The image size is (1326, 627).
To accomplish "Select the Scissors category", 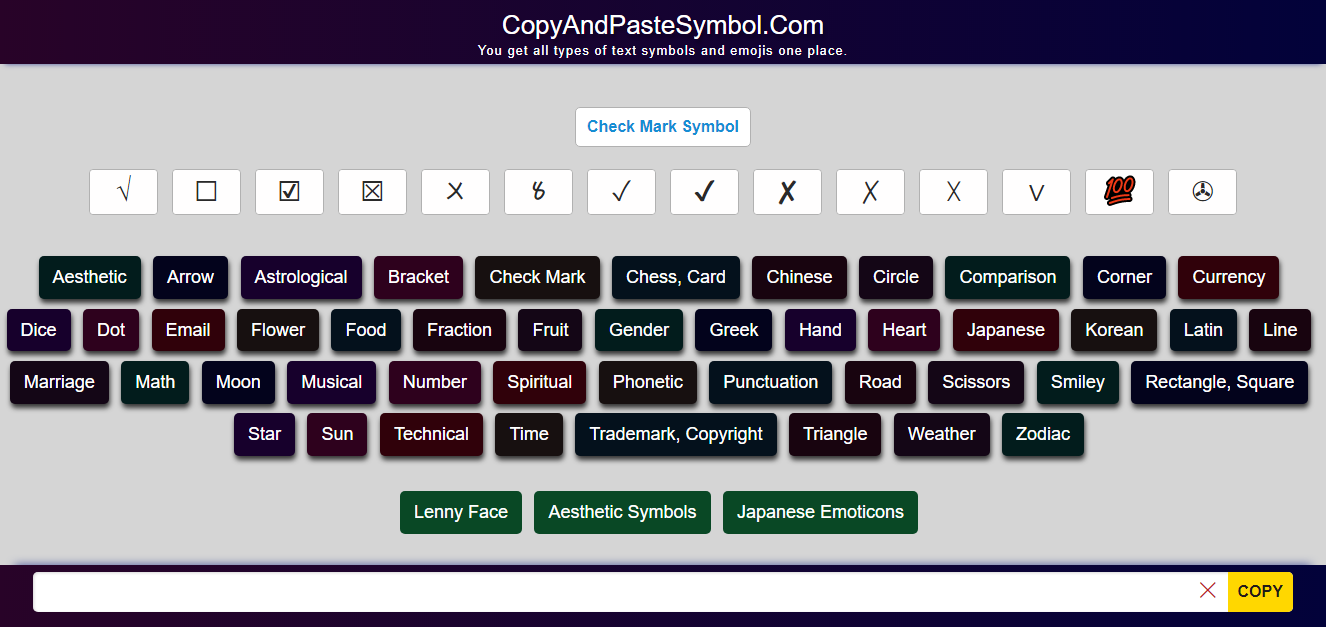I will coord(976,382).
